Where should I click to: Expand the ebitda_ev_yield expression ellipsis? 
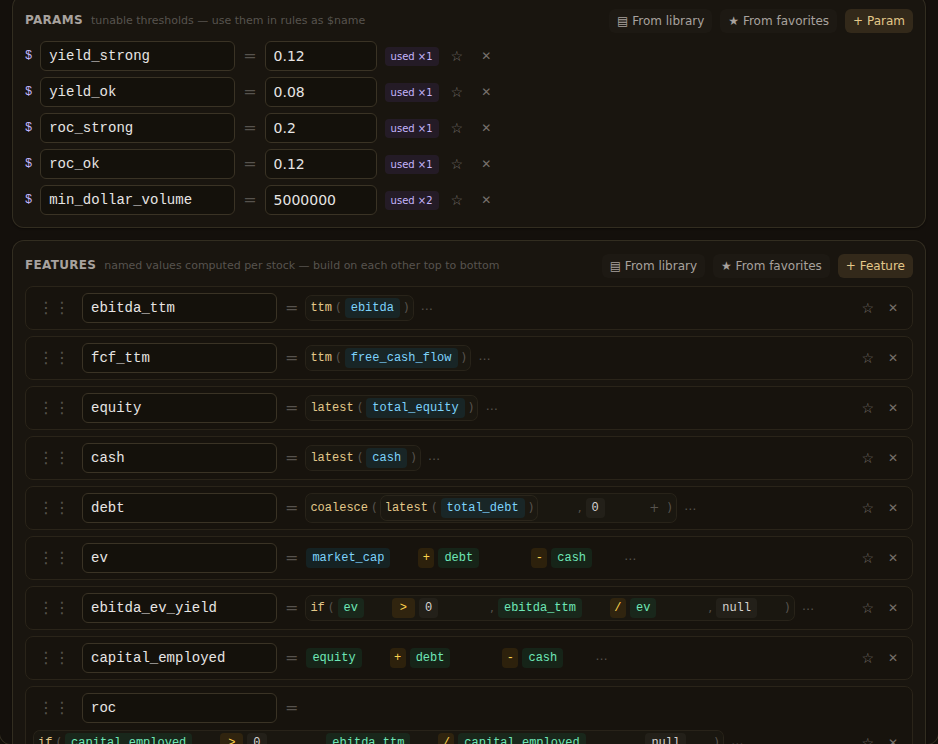[808, 608]
